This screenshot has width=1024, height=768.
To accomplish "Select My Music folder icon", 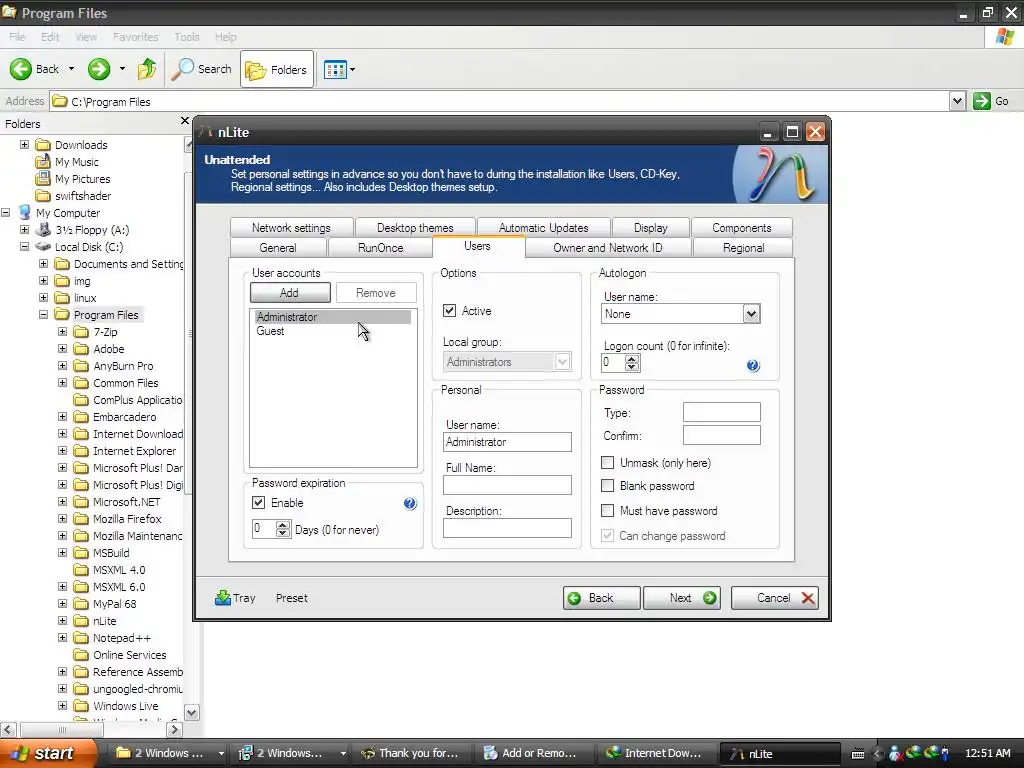I will (43, 161).
